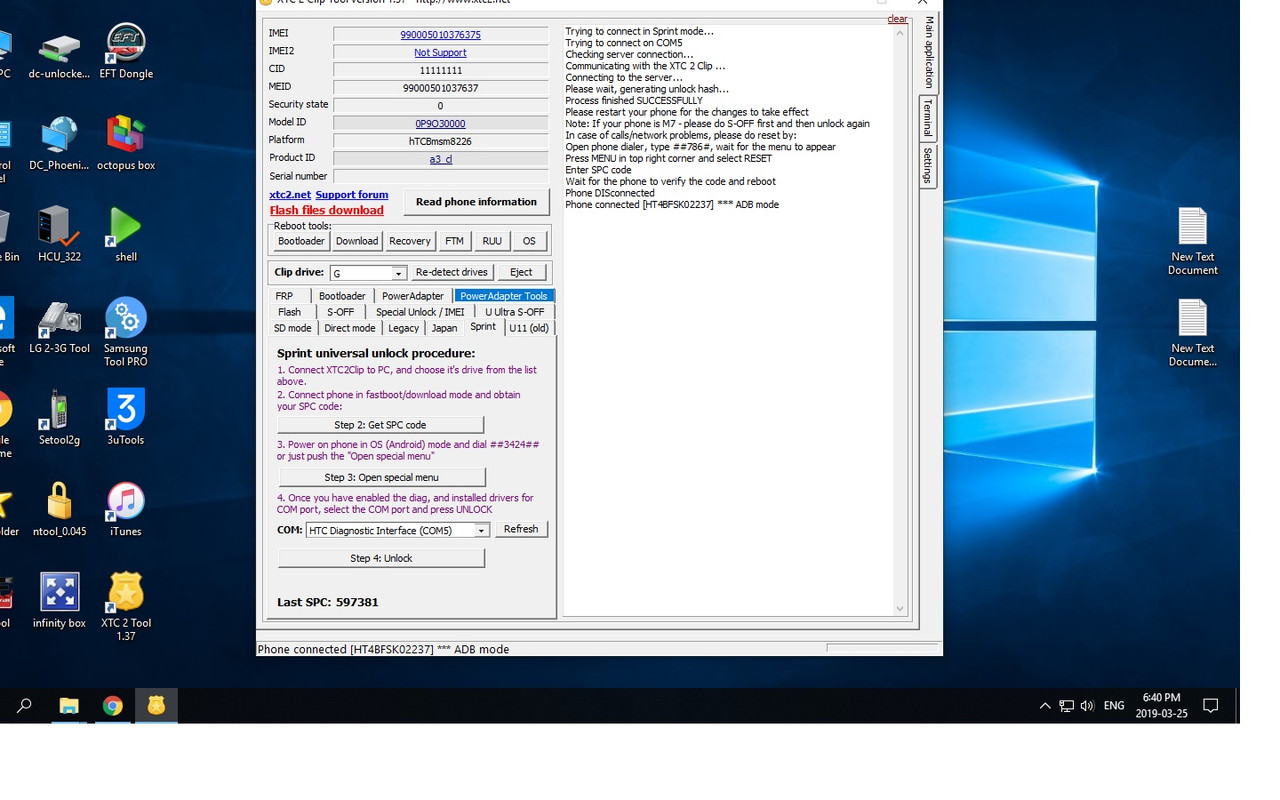The height and width of the screenshot is (800, 1280).
Task: Open the Direct mode tab
Action: pos(350,328)
